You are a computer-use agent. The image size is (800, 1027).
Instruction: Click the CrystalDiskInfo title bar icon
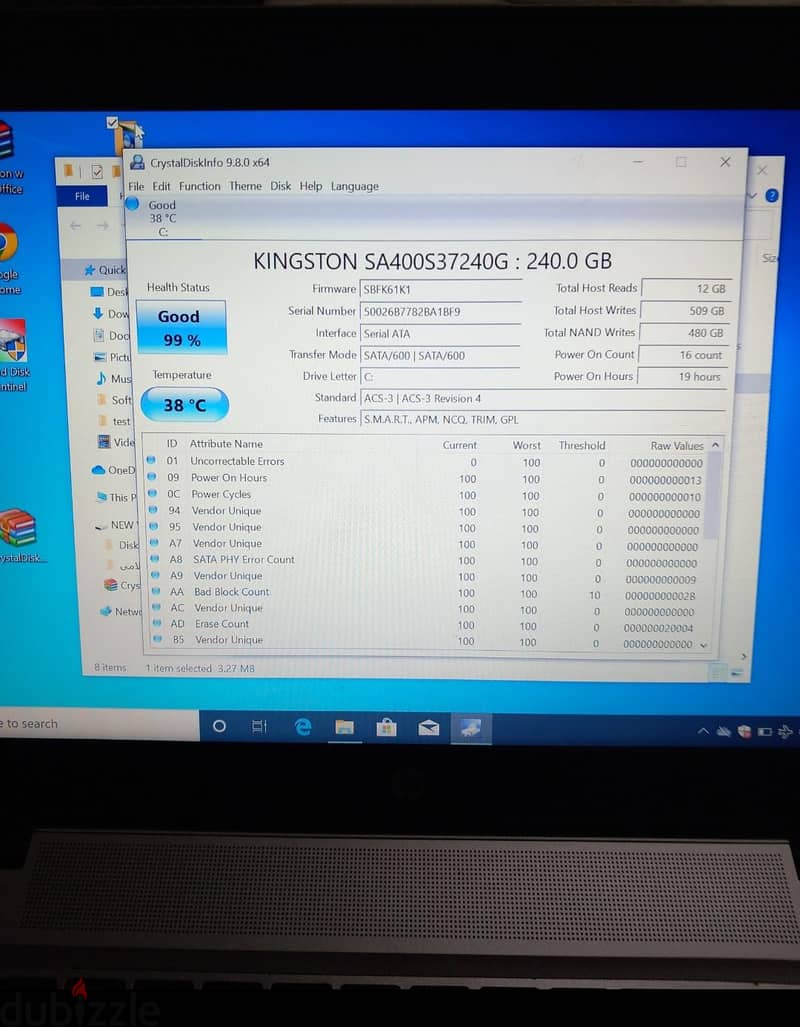[137, 162]
